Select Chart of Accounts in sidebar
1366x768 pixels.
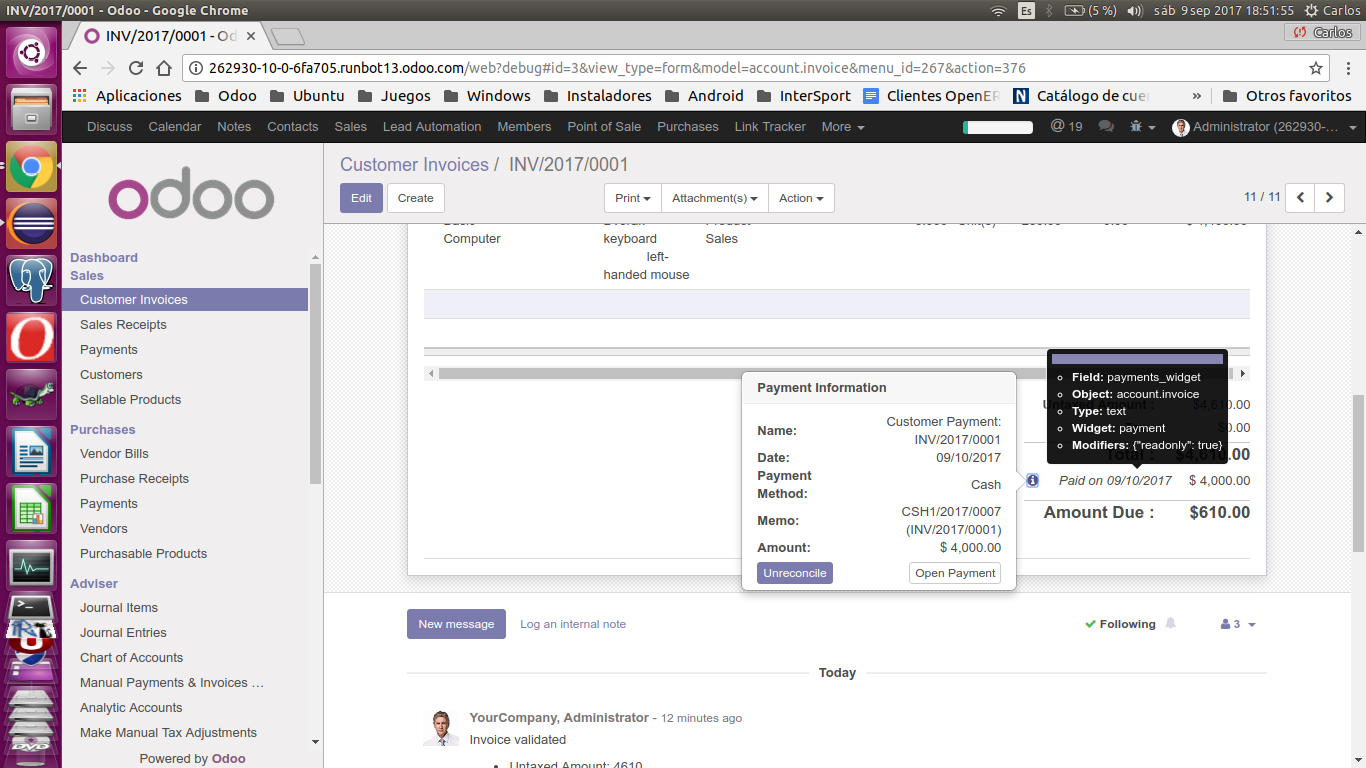[x=131, y=657]
